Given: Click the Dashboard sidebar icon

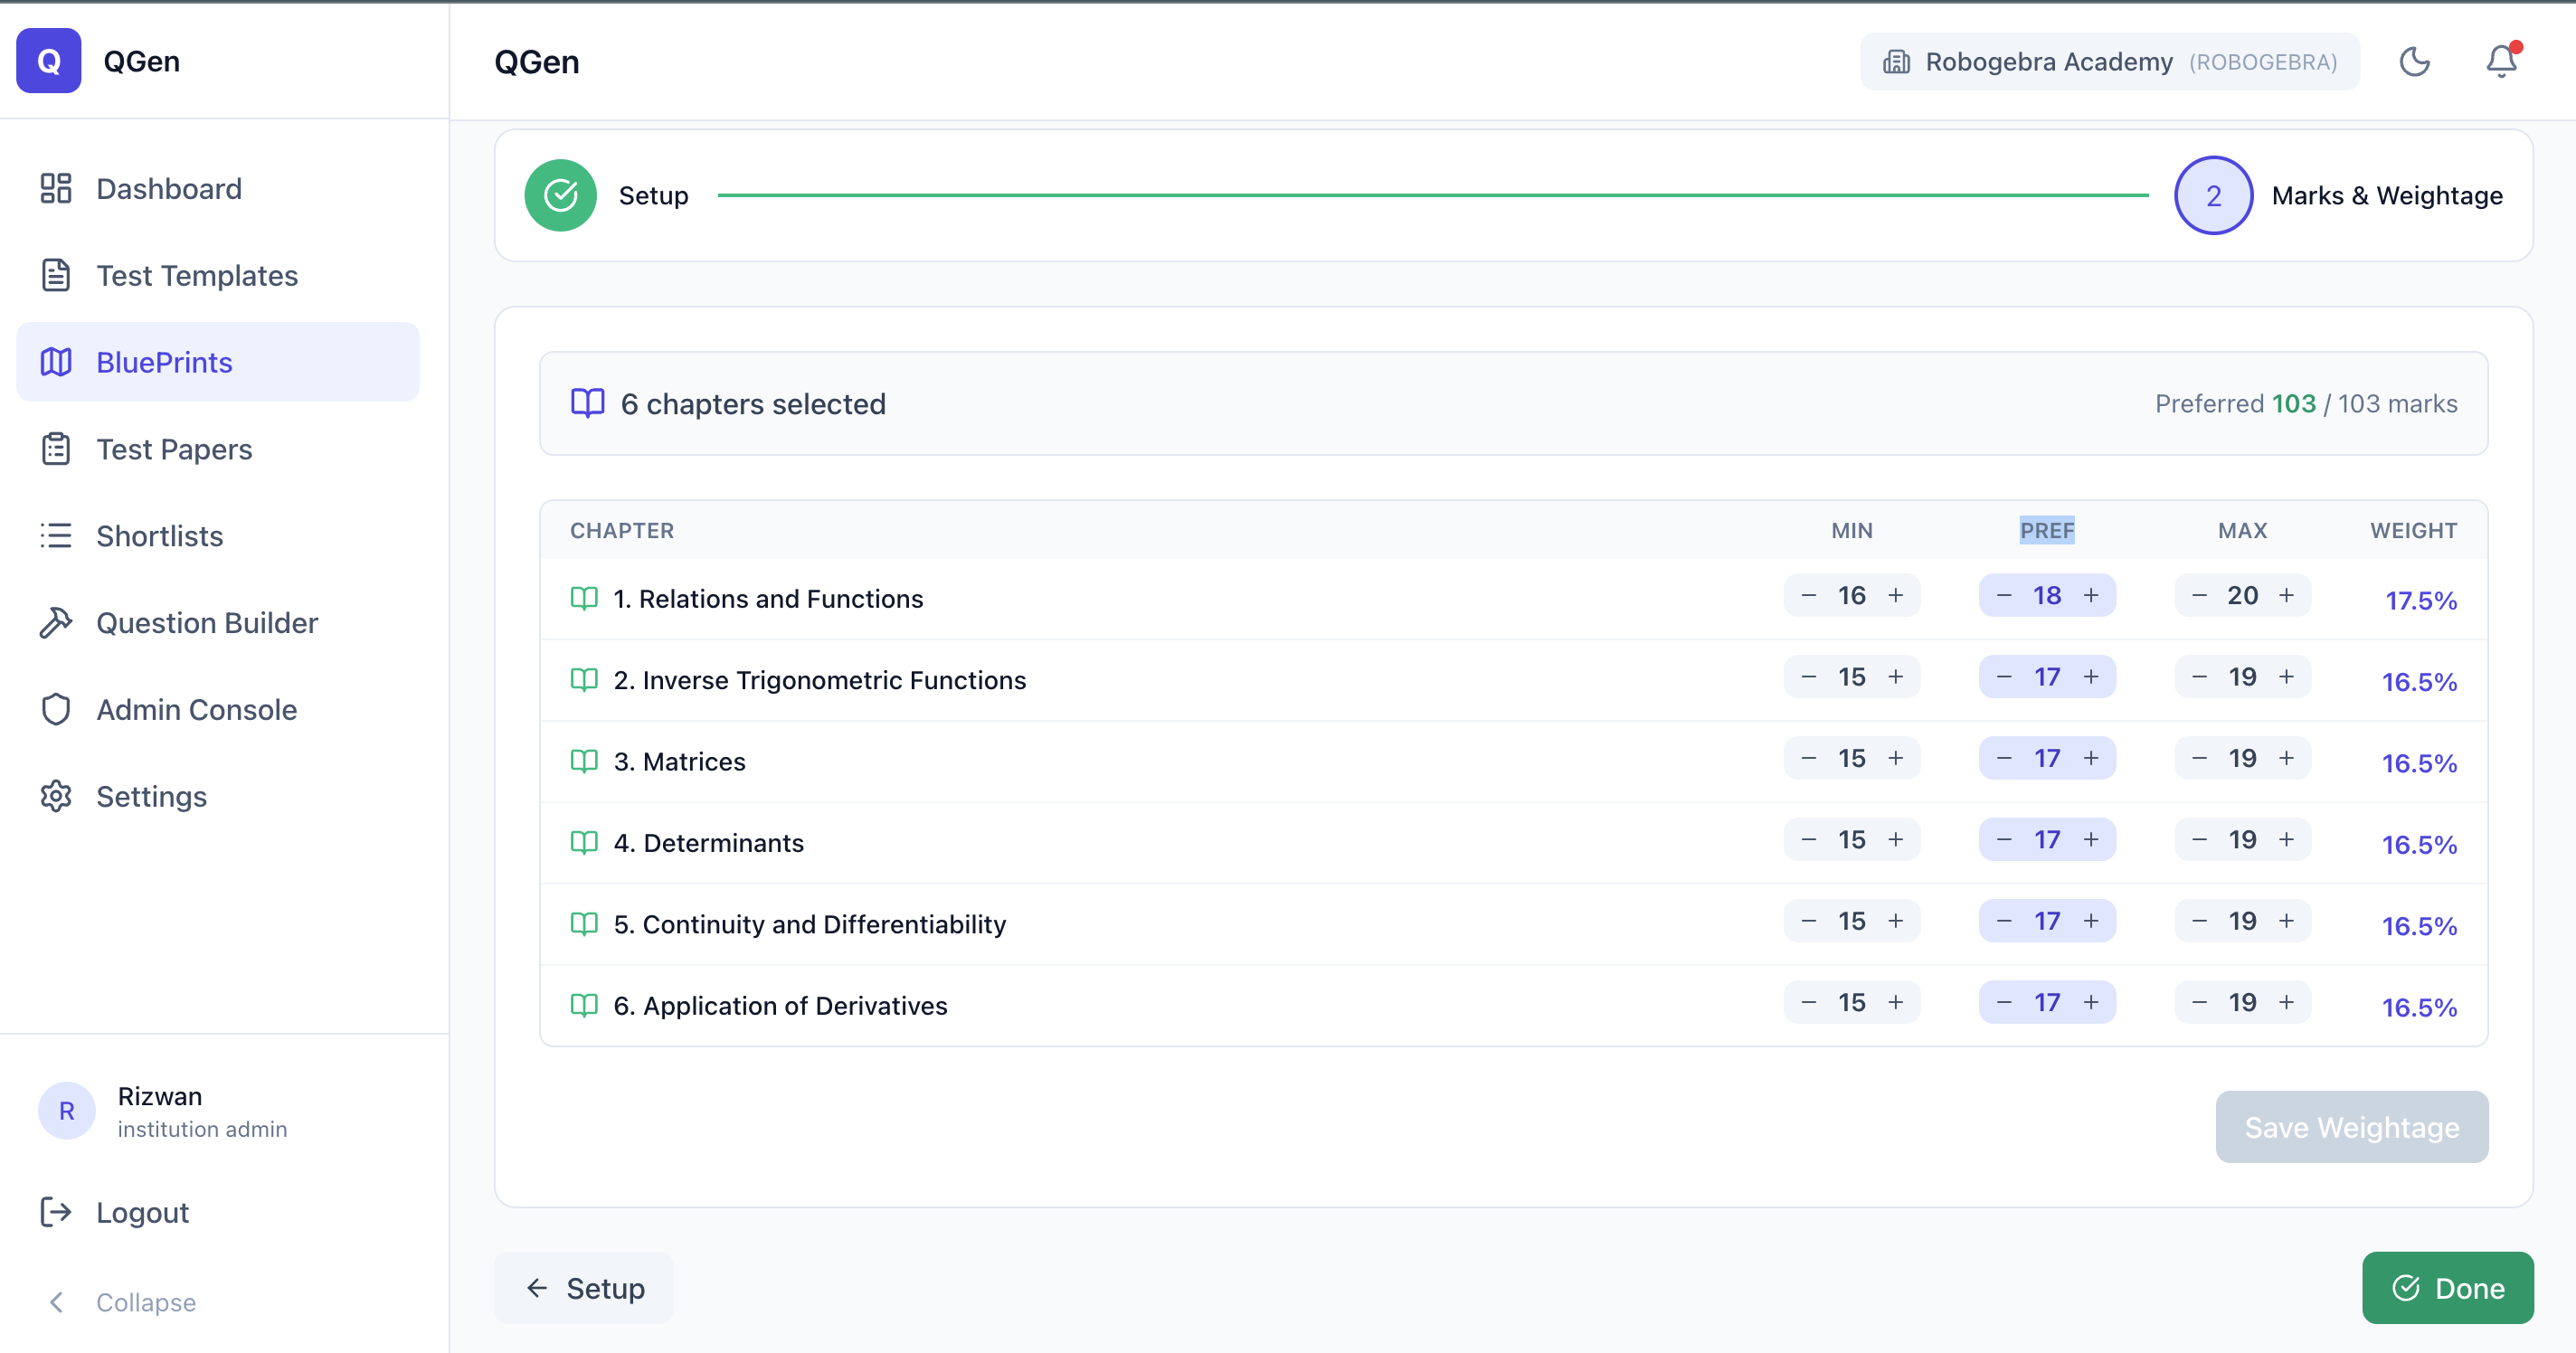Looking at the screenshot, I should point(56,188).
